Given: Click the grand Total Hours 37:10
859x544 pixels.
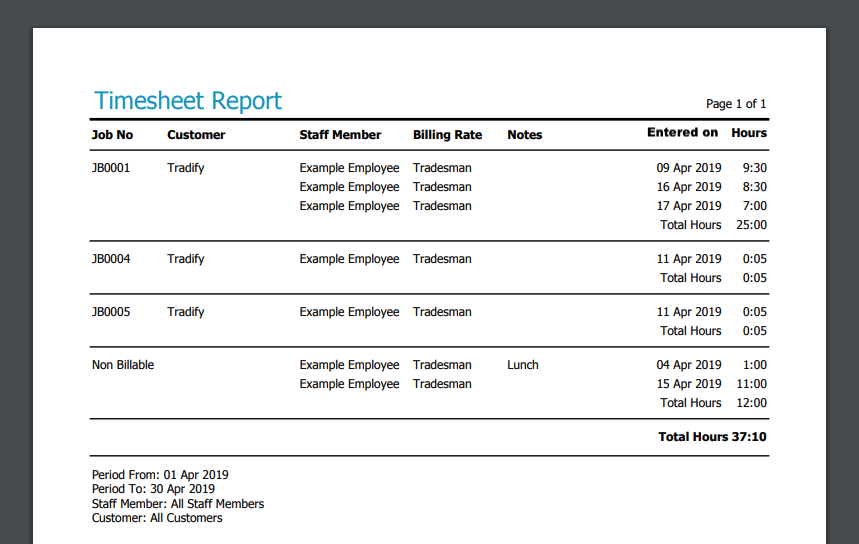Looking at the screenshot, I should (x=712, y=437).
